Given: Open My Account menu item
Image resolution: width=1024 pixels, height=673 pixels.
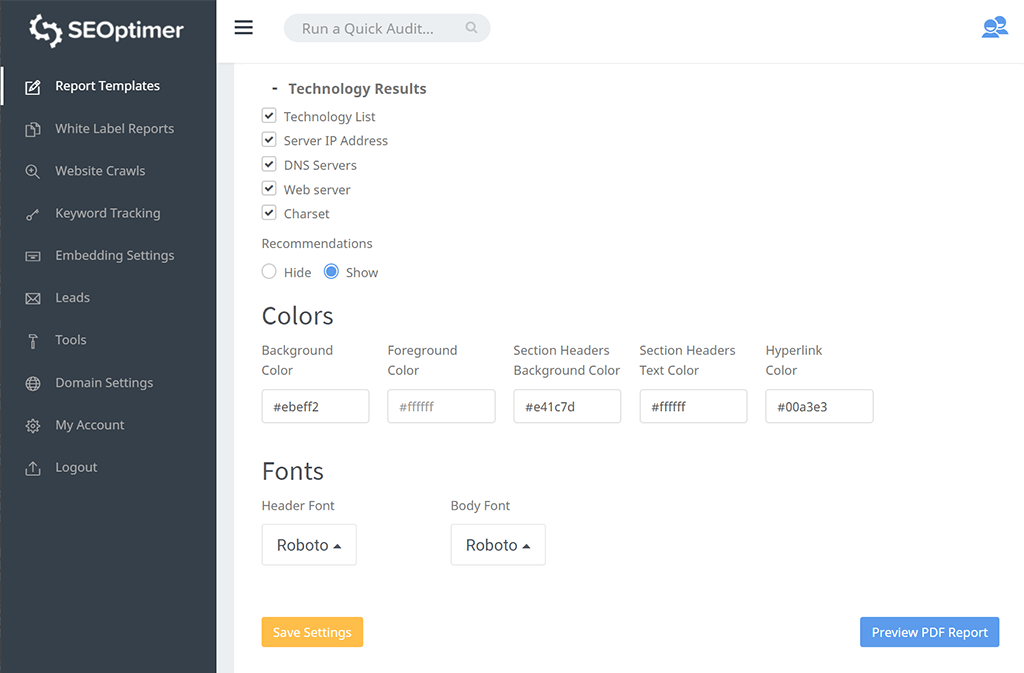Looking at the screenshot, I should click(x=90, y=425).
